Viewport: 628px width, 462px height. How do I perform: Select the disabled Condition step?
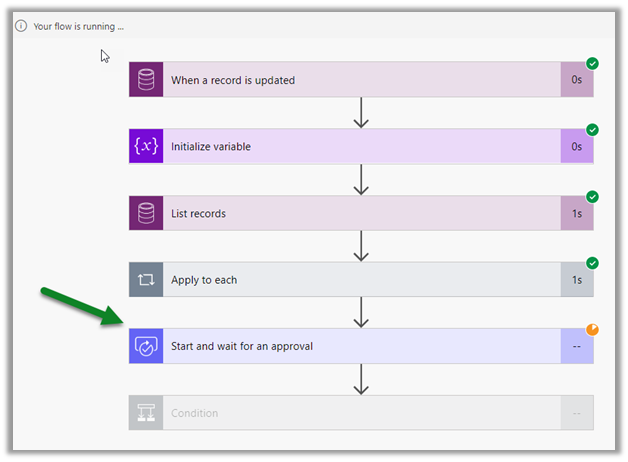pos(360,413)
